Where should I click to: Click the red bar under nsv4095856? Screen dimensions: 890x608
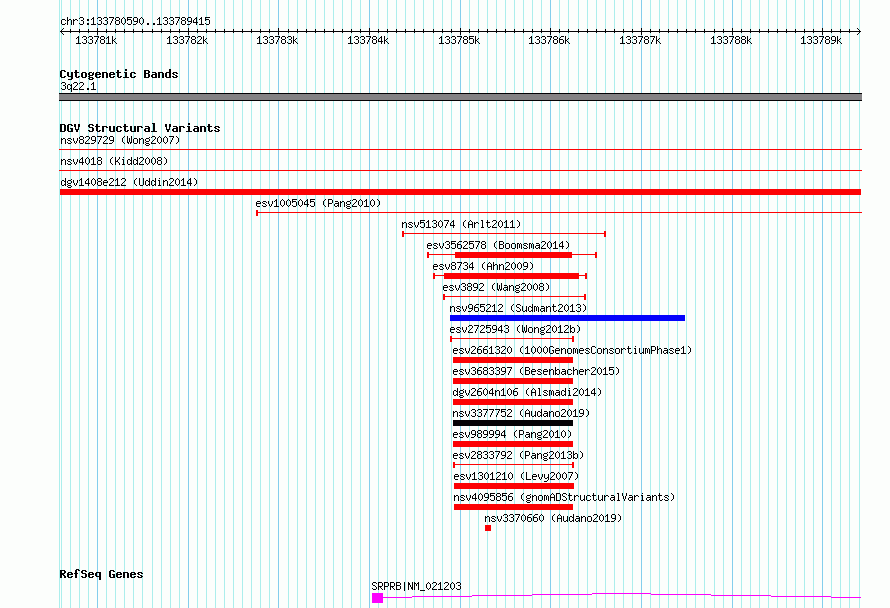[513, 507]
